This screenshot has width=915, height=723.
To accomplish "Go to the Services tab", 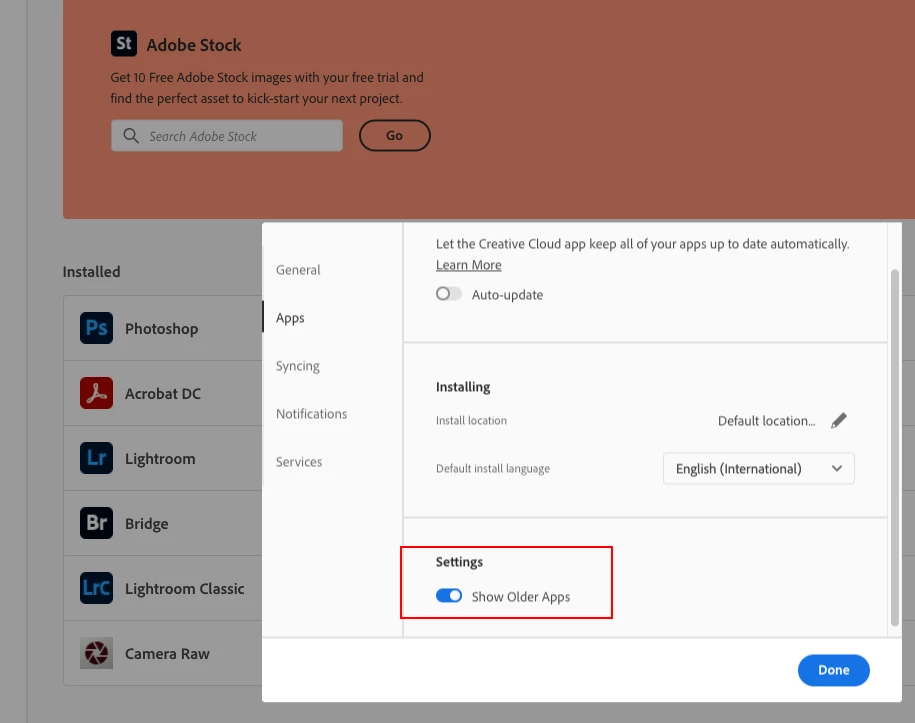I will [299, 462].
